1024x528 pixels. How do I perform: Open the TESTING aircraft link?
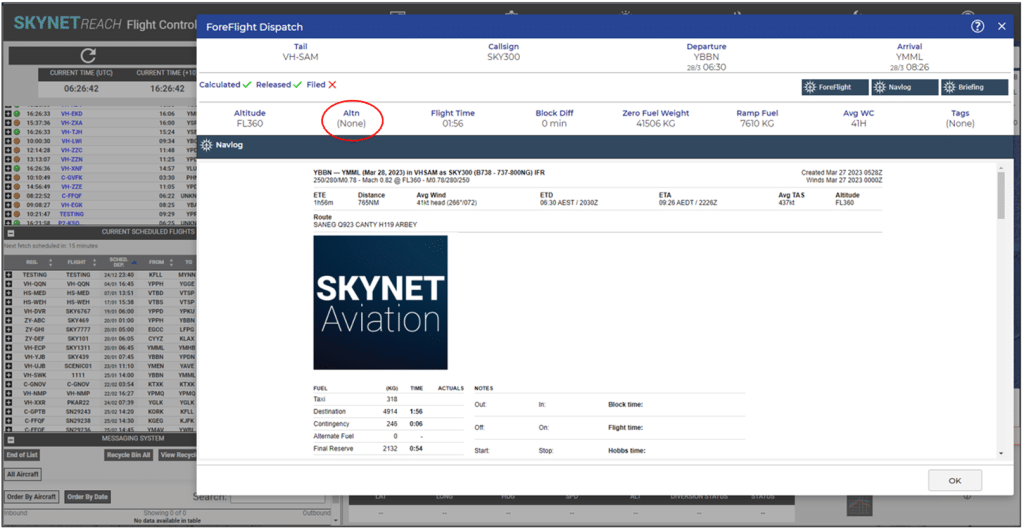(x=71, y=214)
